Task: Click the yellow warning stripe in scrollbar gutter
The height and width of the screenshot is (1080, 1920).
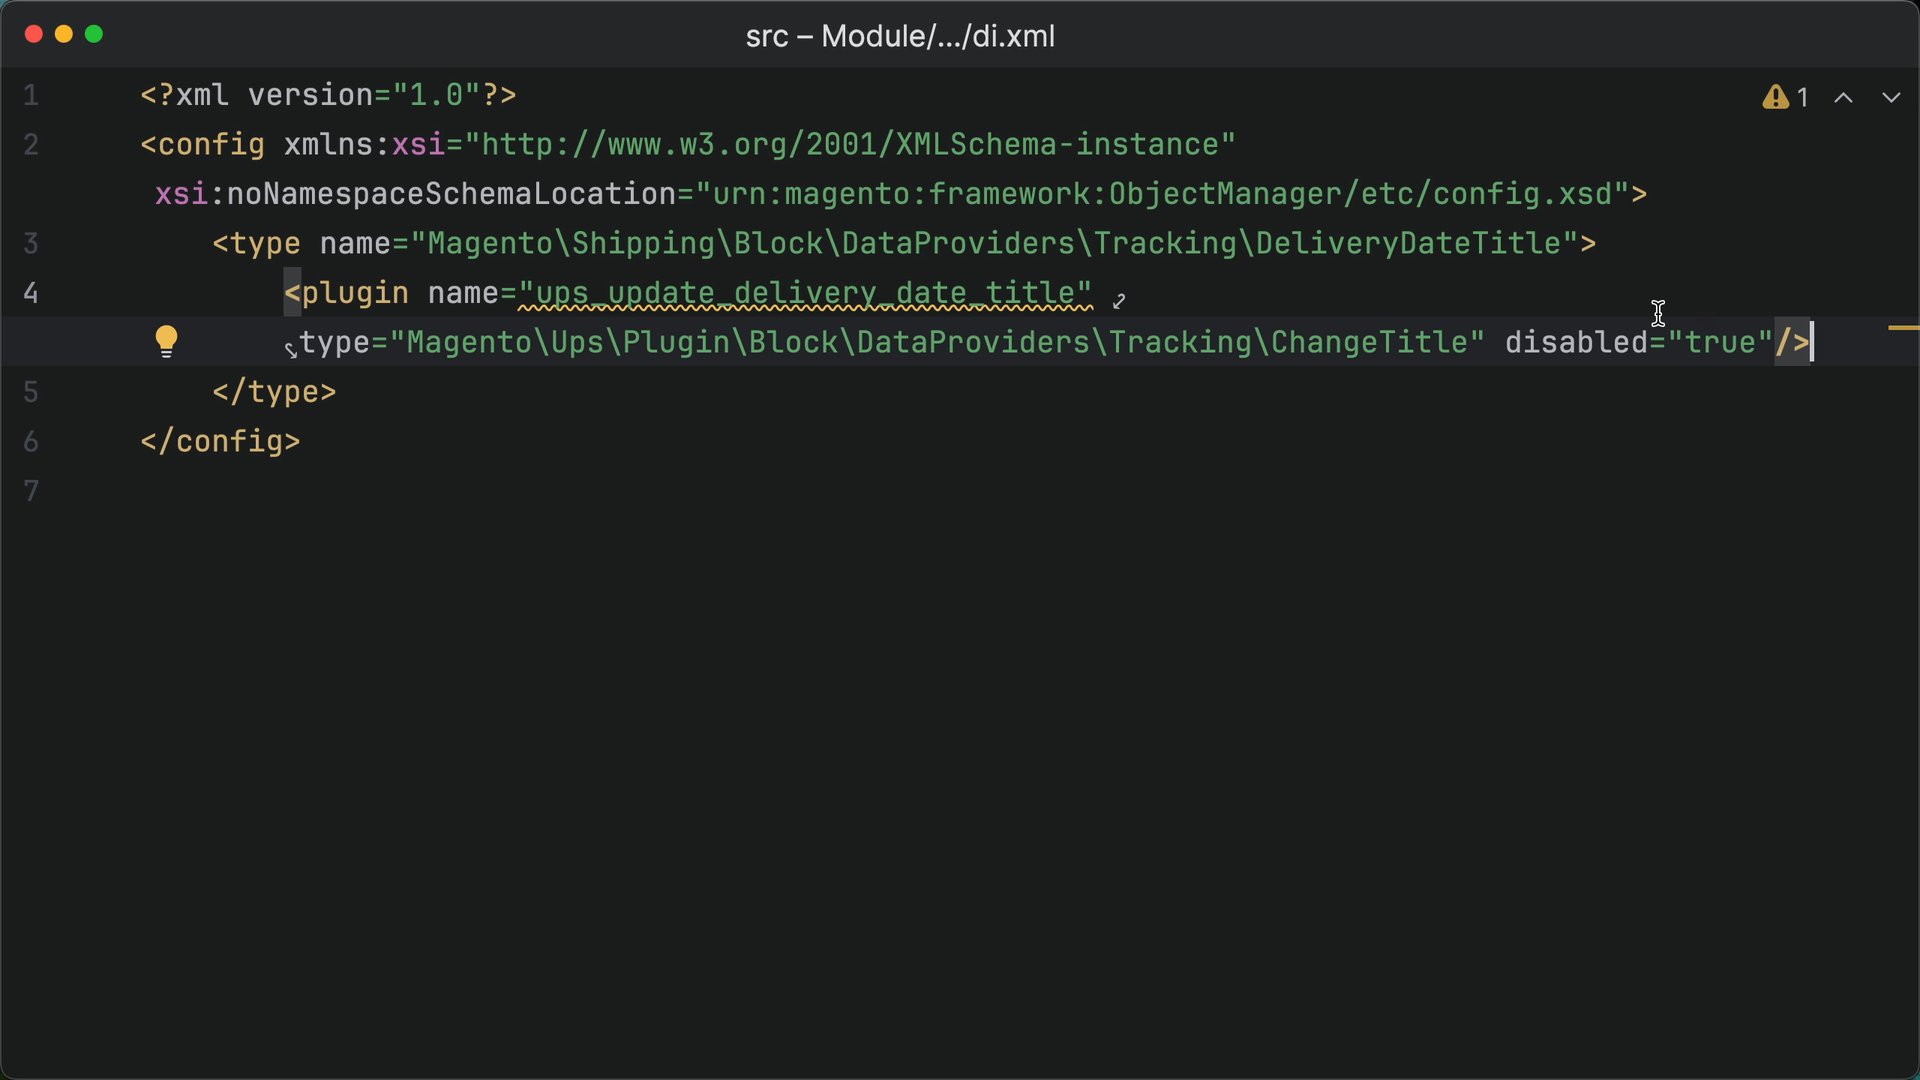Action: [1903, 327]
